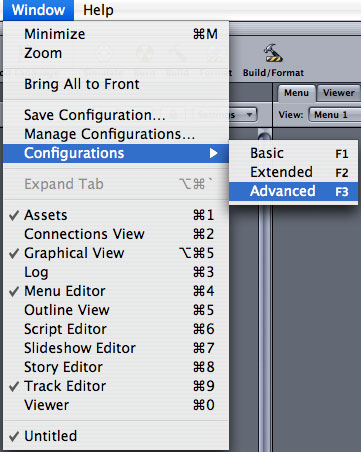Switch to the Menu tab
The width and height of the screenshot is (361, 452).
(296, 93)
